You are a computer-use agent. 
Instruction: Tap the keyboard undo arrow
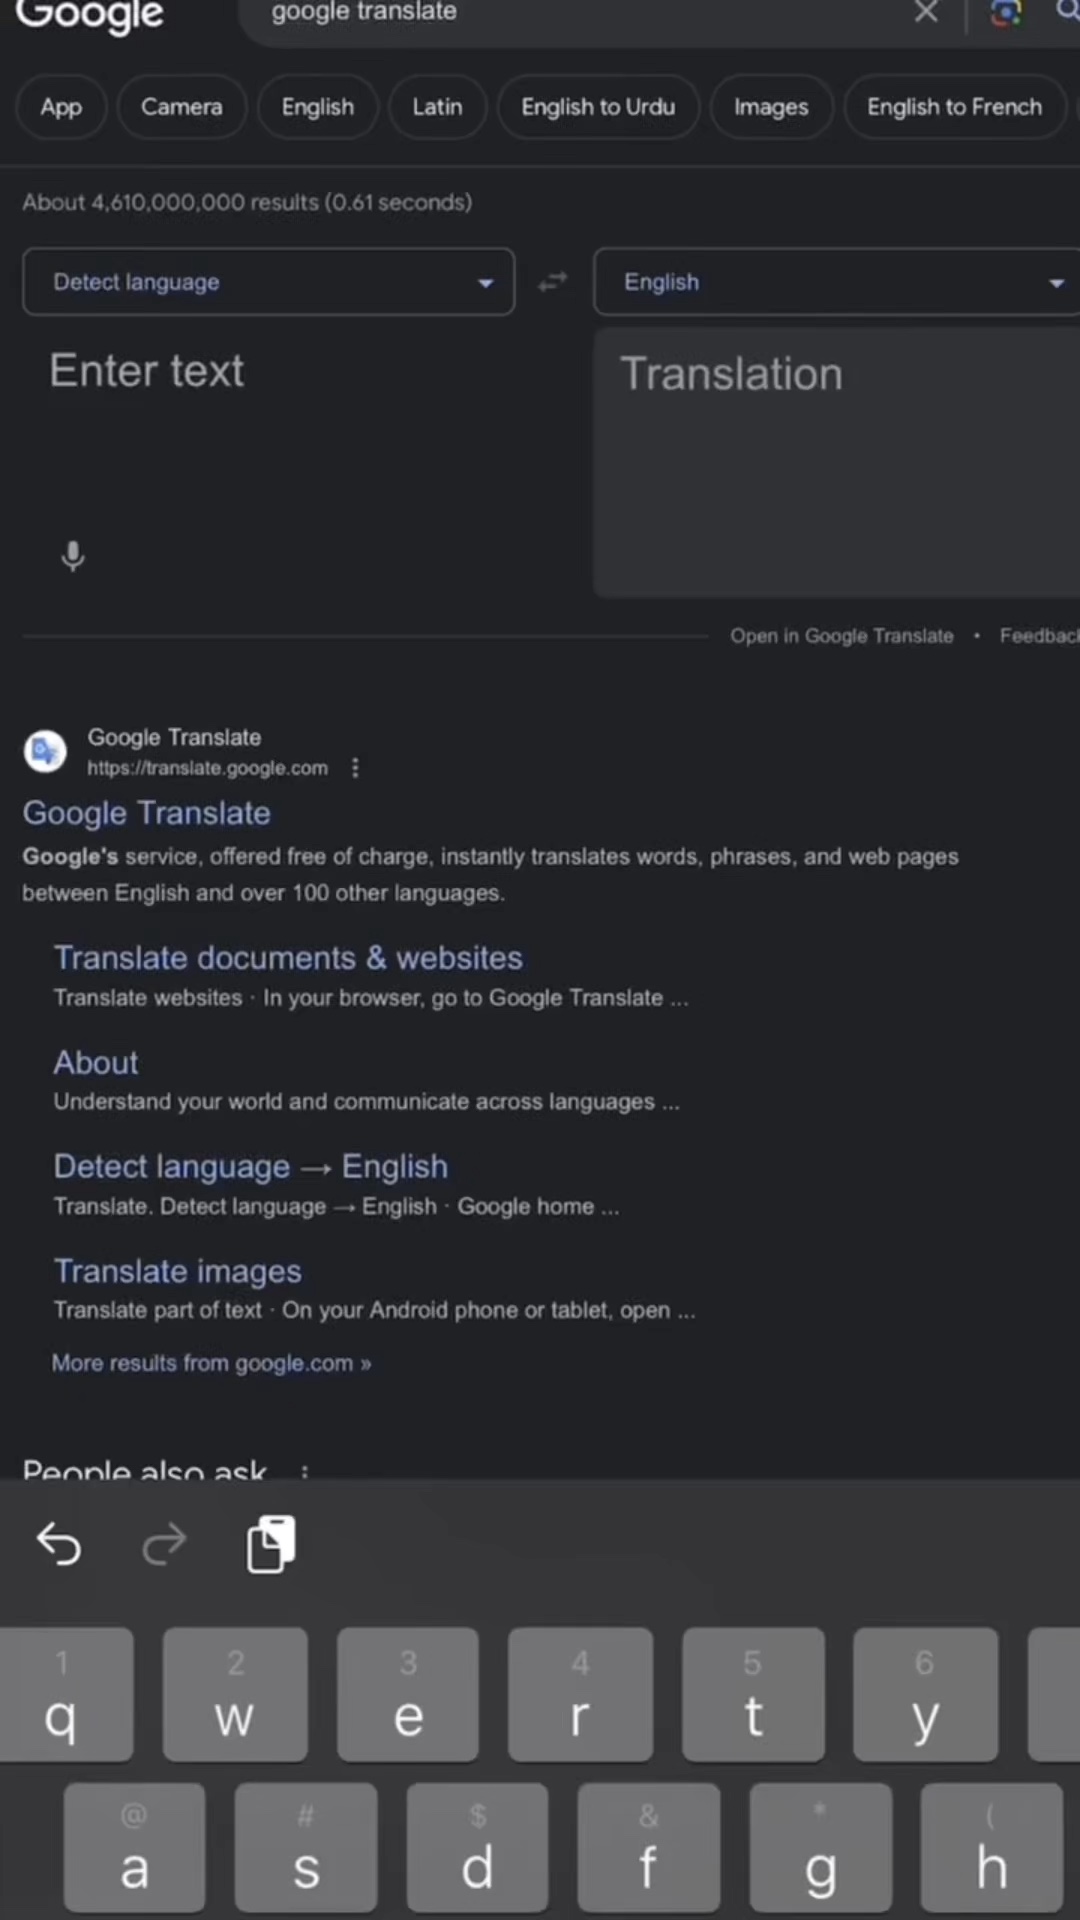(59, 1544)
